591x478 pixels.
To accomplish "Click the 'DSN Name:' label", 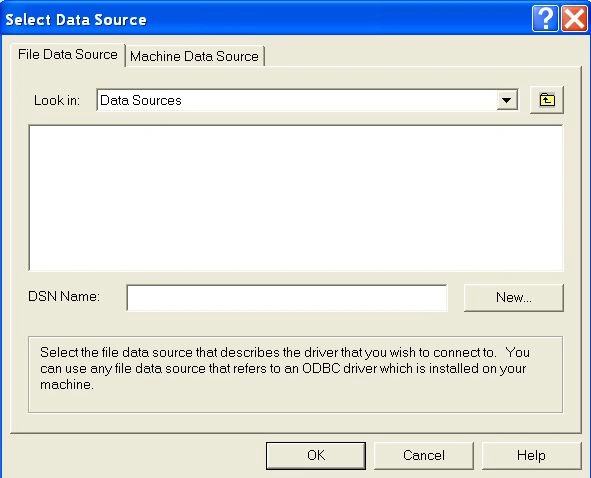I will tap(64, 296).
